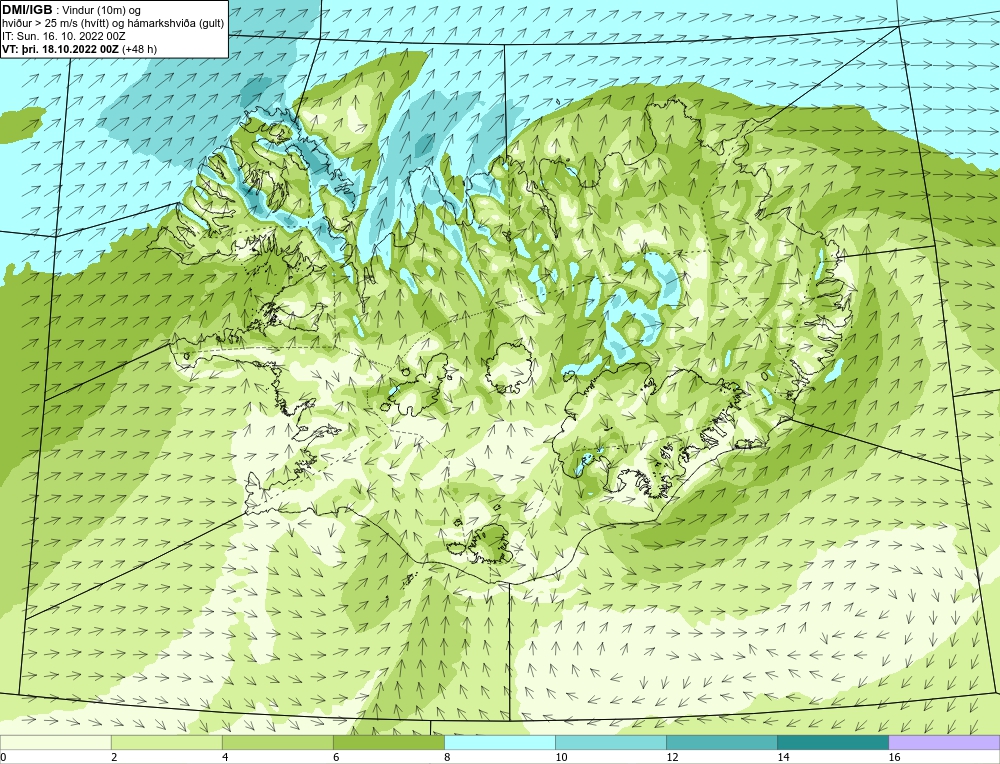Click the '12' label on the color scale
The image size is (1000, 764).
point(672,757)
